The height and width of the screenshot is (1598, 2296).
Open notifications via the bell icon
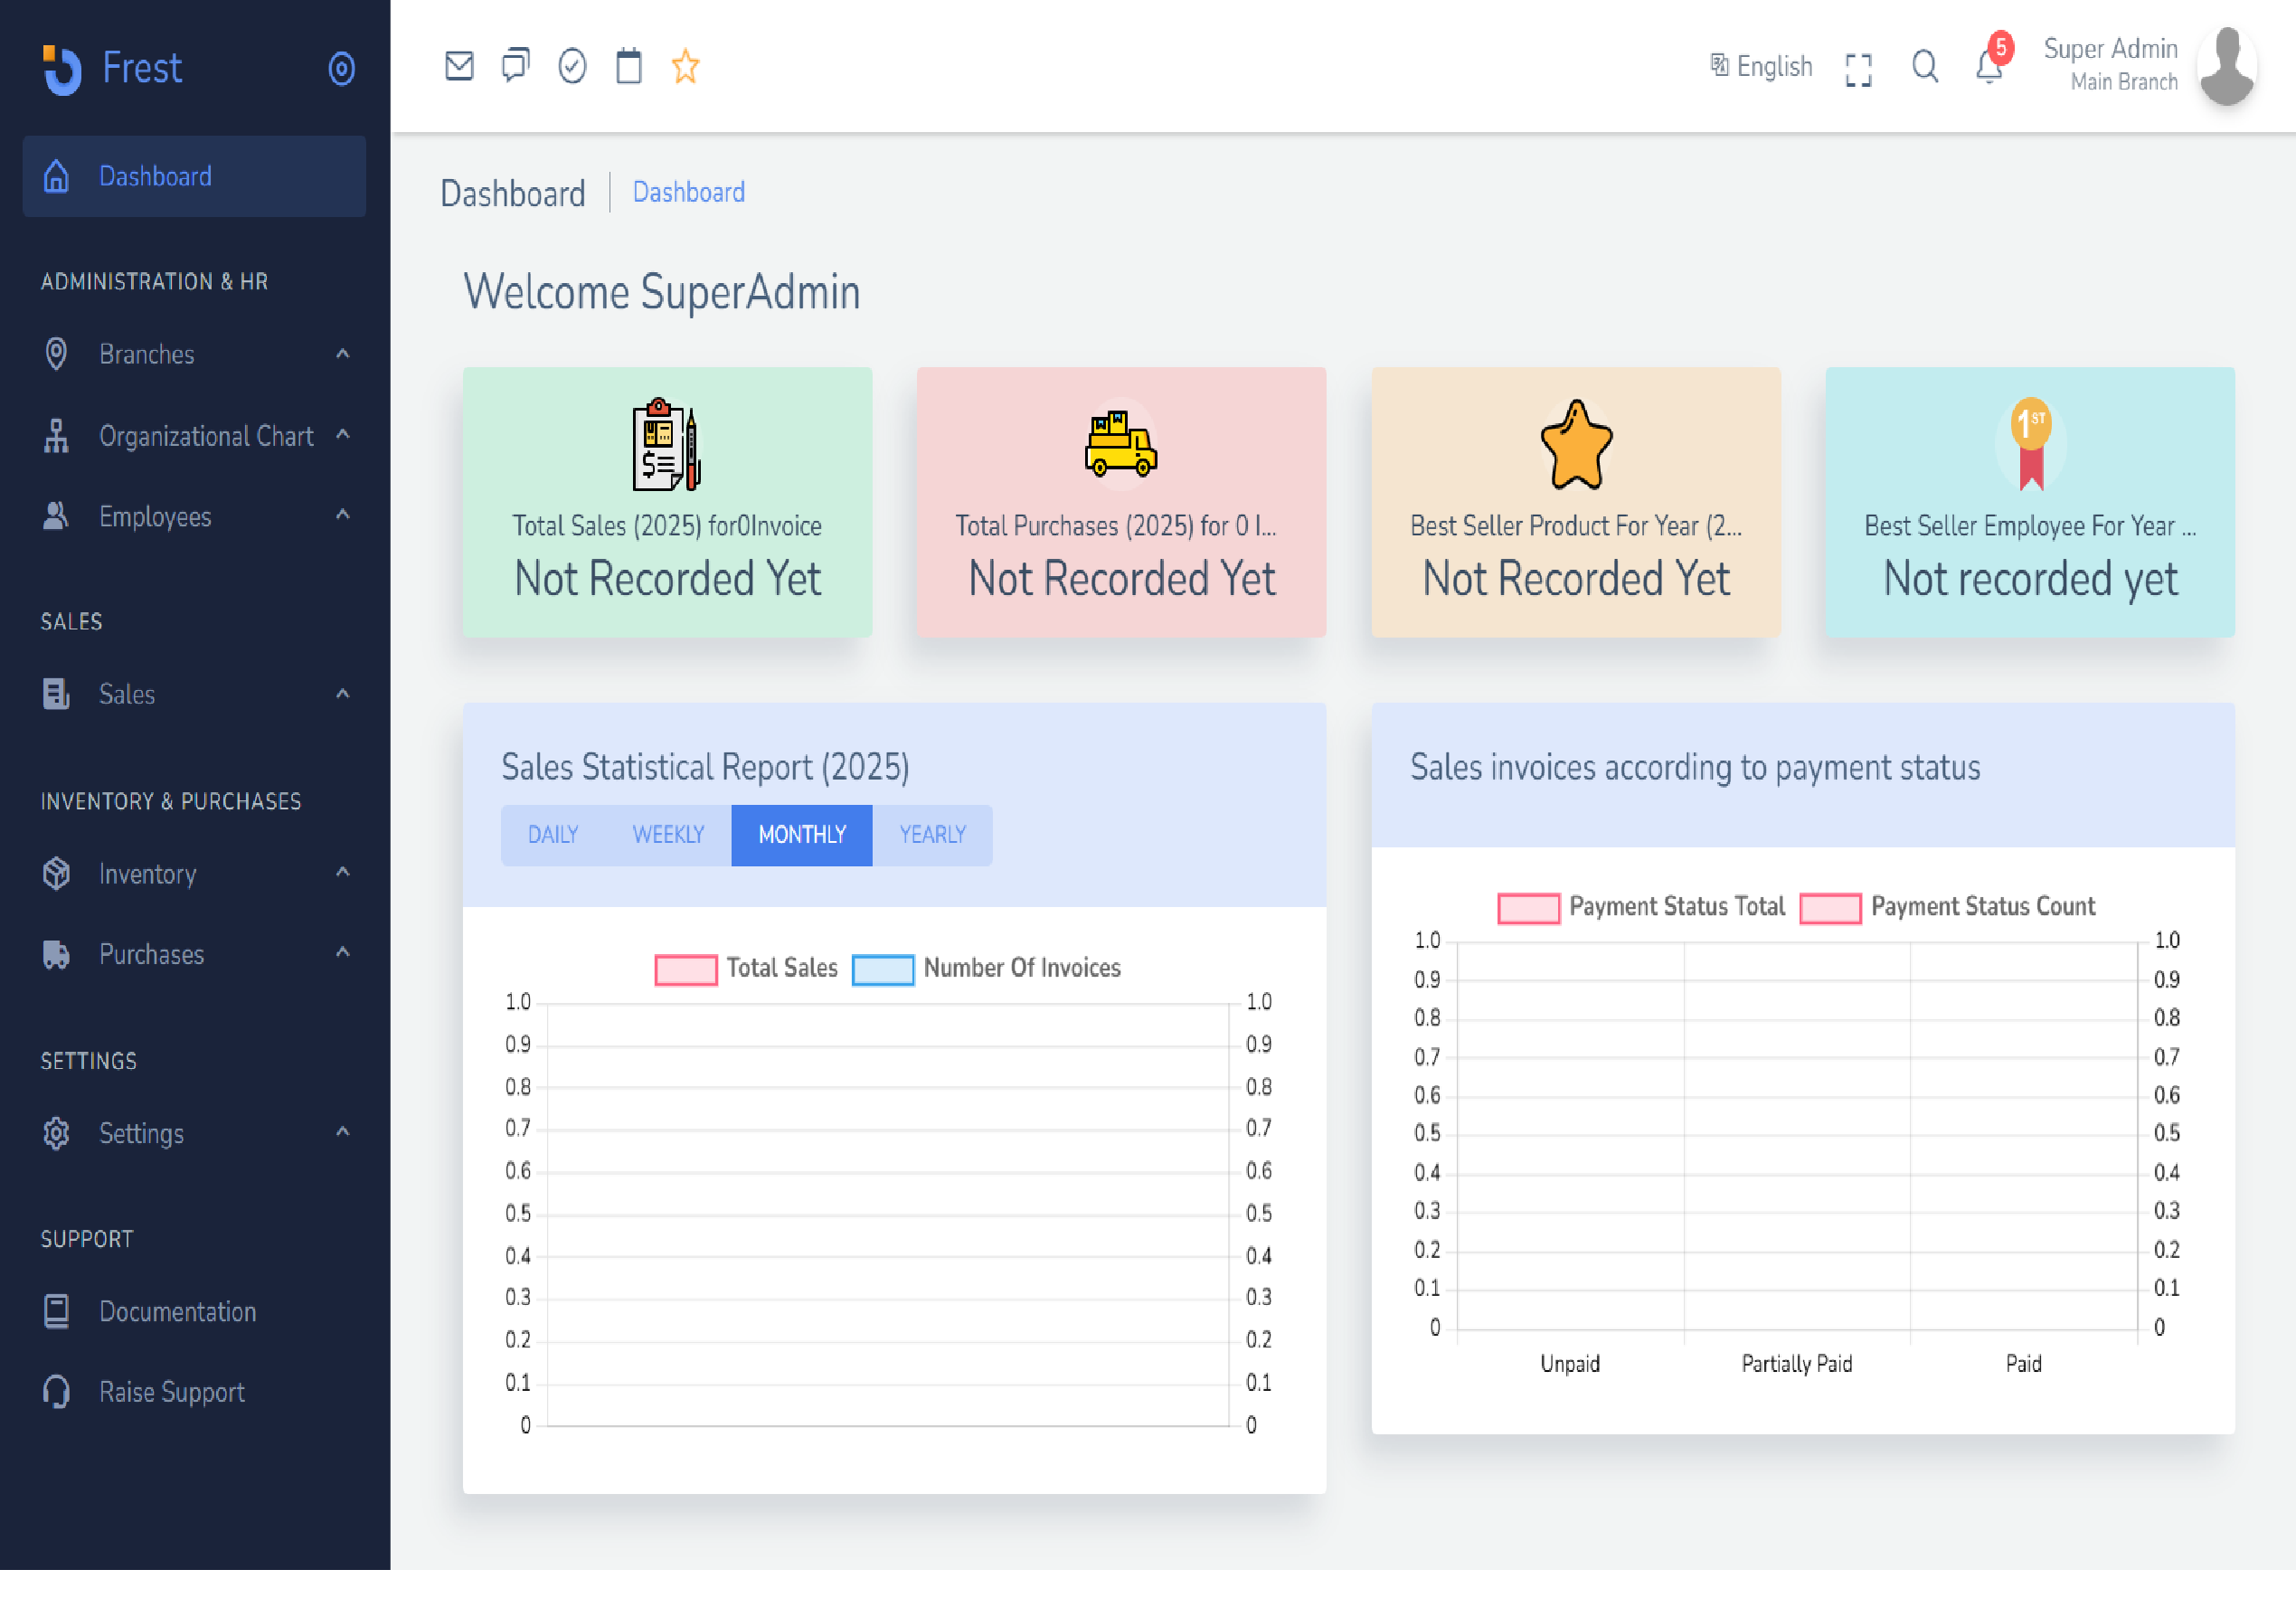(1989, 70)
